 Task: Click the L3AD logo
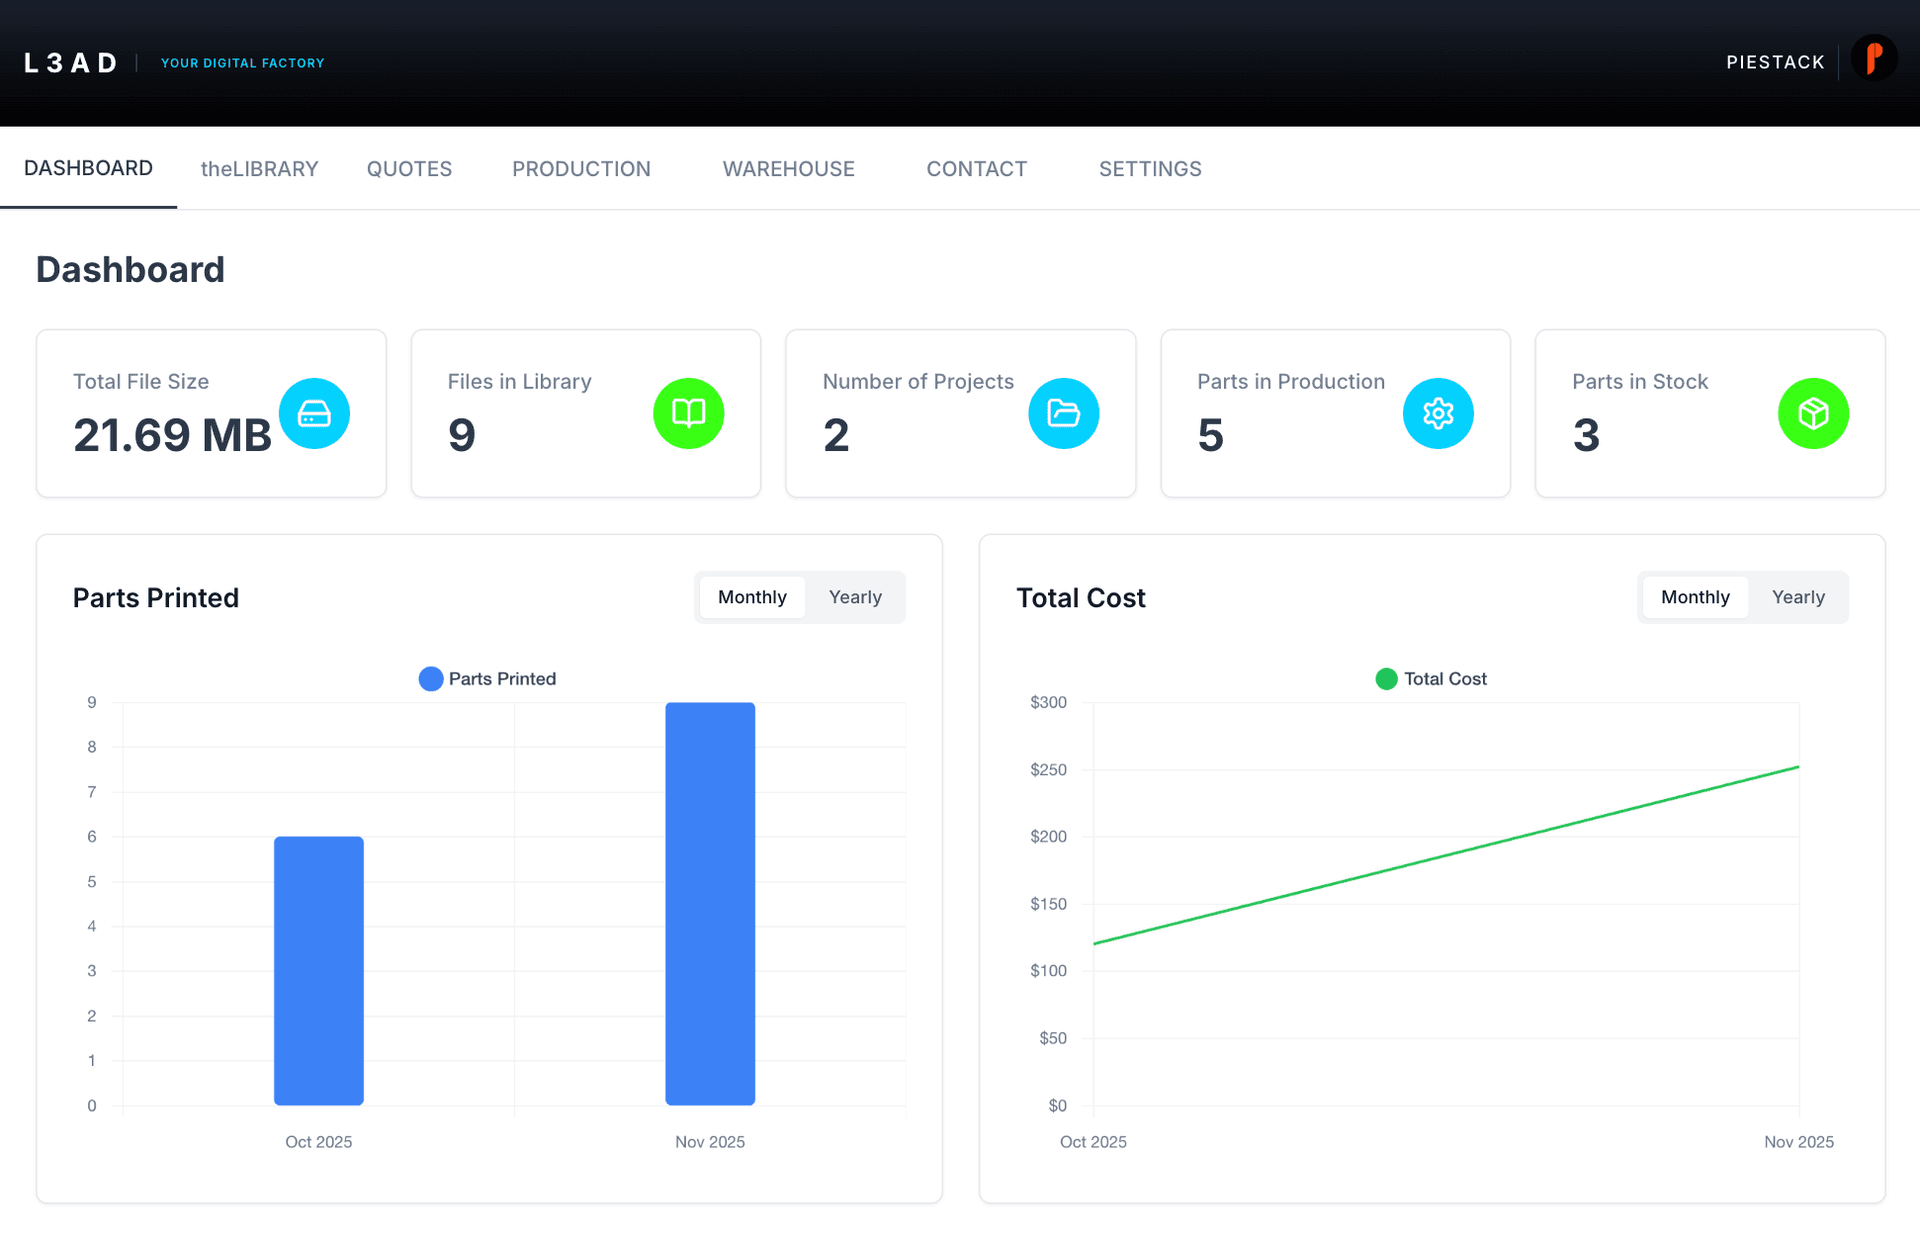(68, 62)
